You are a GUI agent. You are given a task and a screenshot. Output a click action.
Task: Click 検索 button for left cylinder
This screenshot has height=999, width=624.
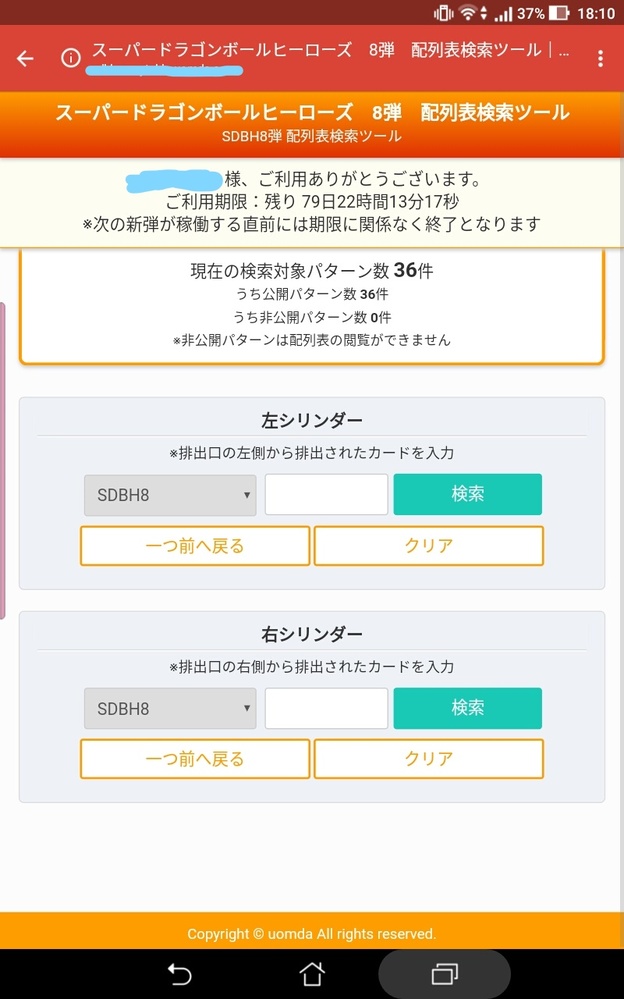(x=468, y=495)
